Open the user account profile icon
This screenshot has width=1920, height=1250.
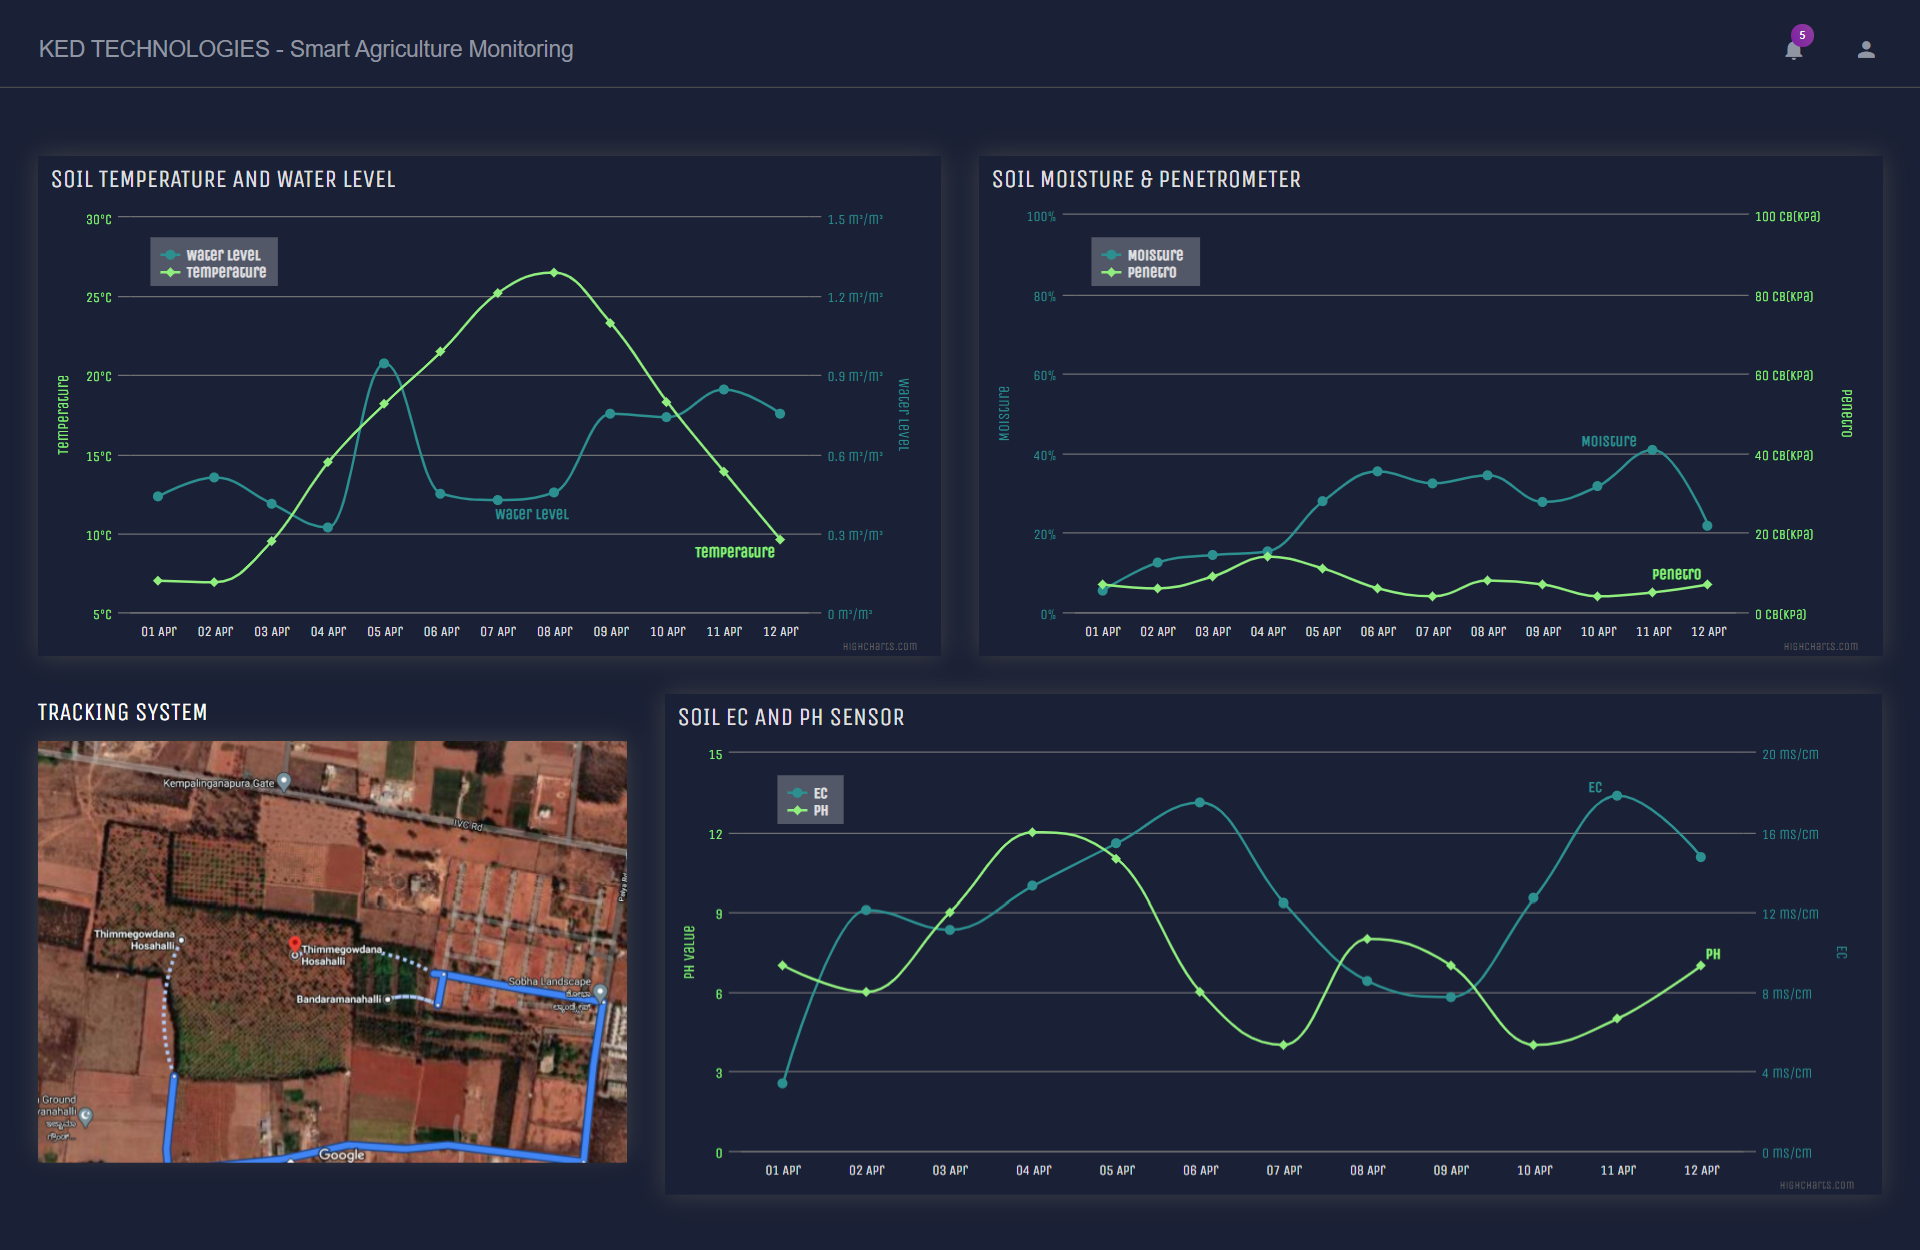coord(1866,50)
